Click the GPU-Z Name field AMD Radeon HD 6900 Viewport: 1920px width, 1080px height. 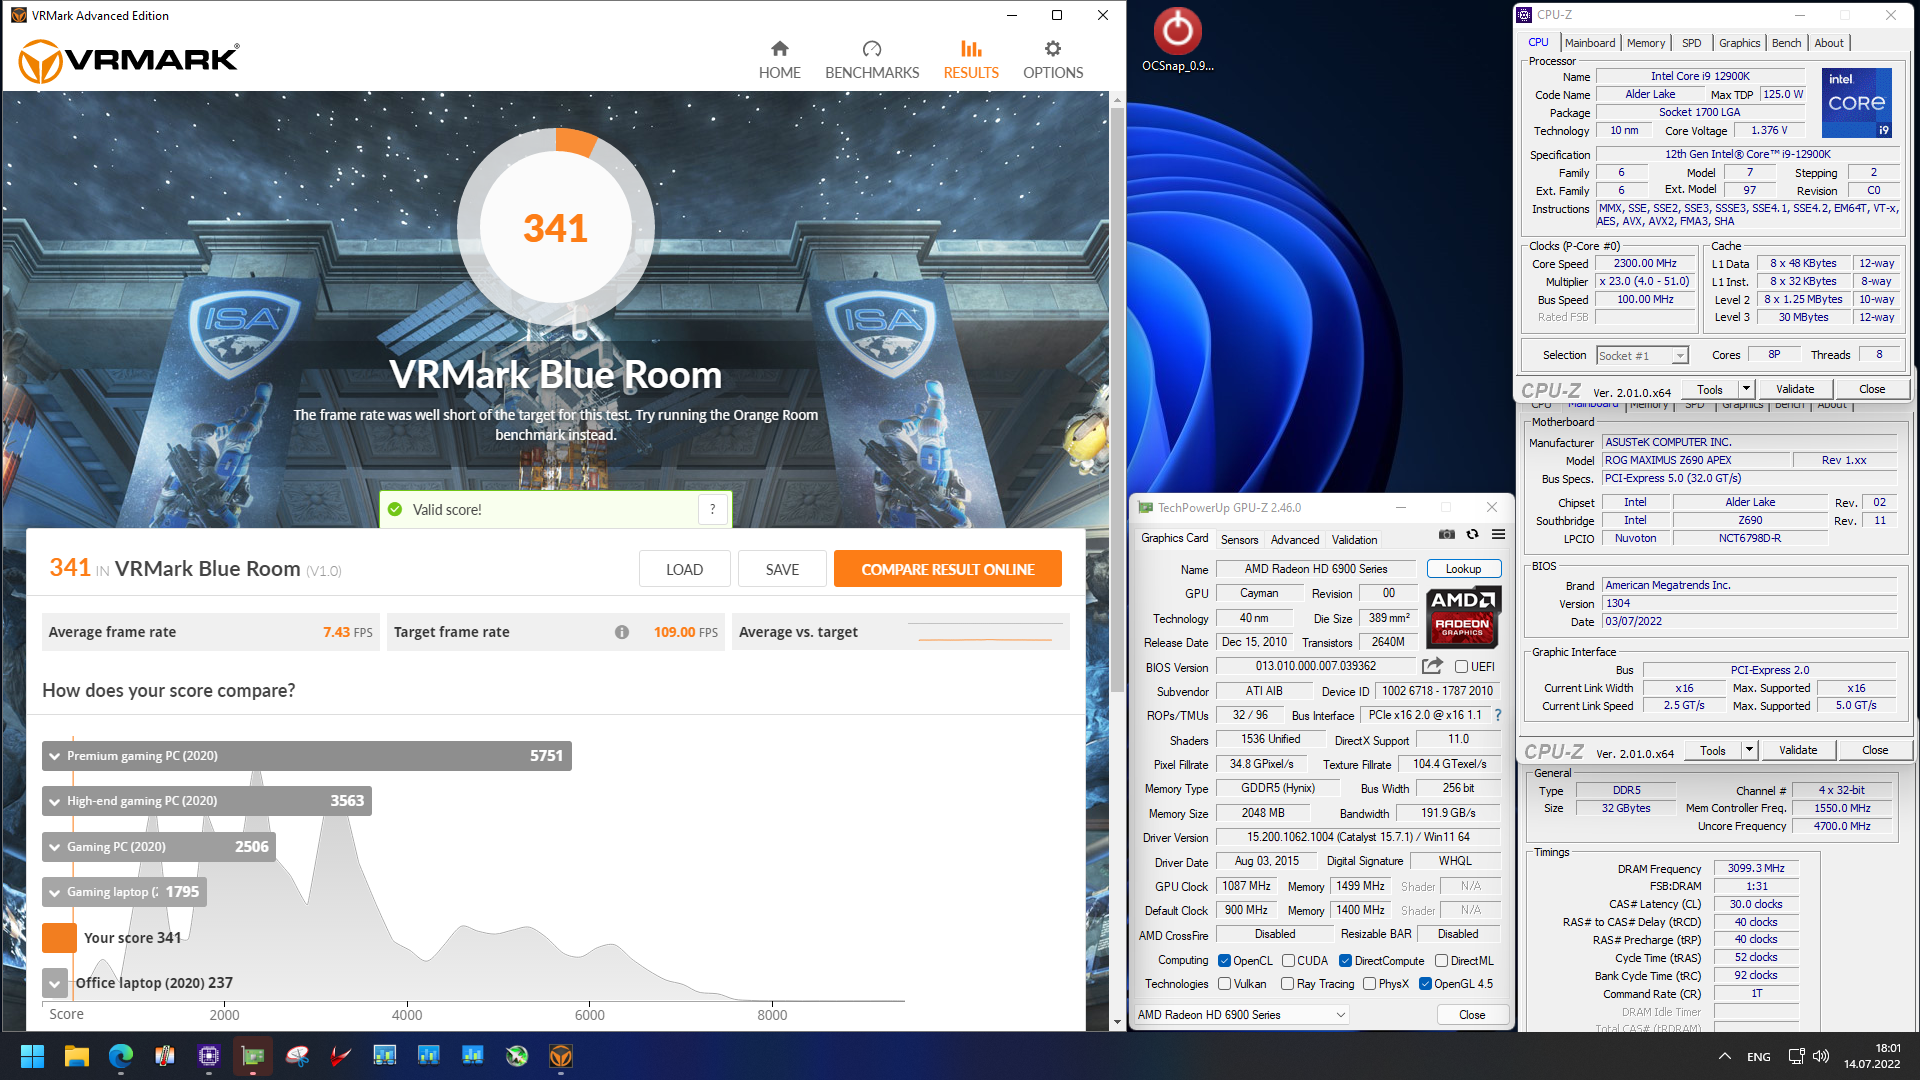click(1315, 569)
